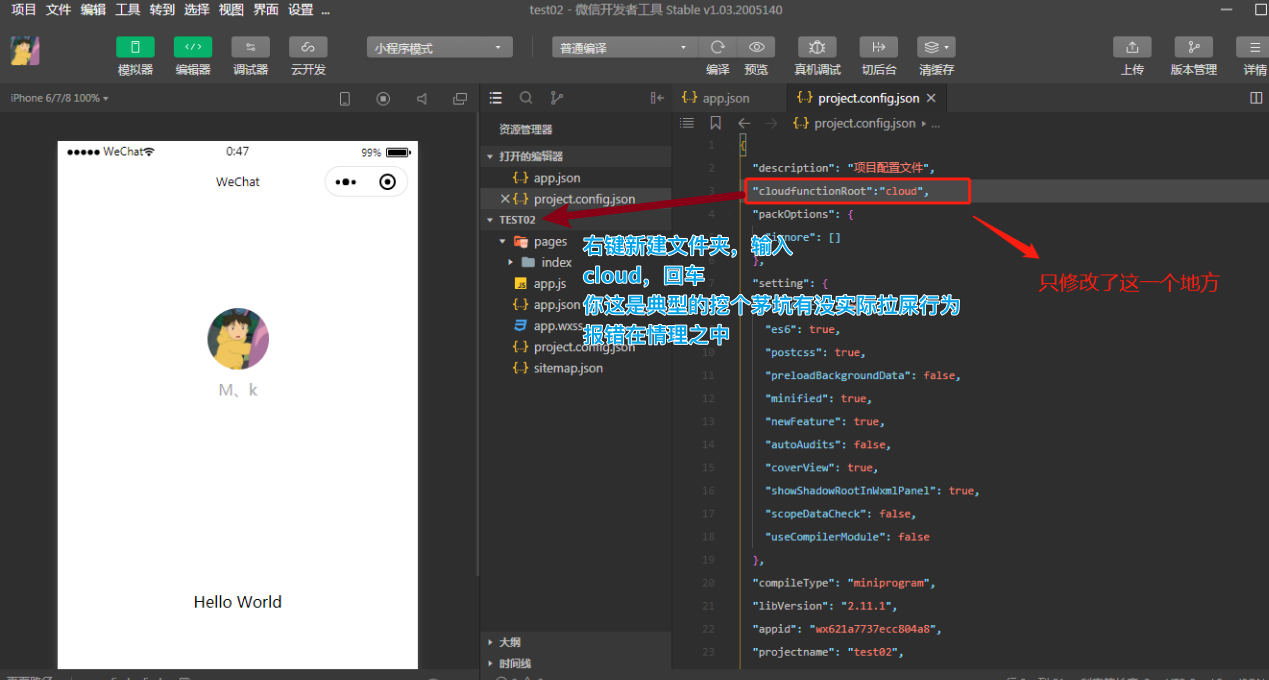Click the user avatar image in simulator
This screenshot has width=1269, height=680.
click(238, 339)
